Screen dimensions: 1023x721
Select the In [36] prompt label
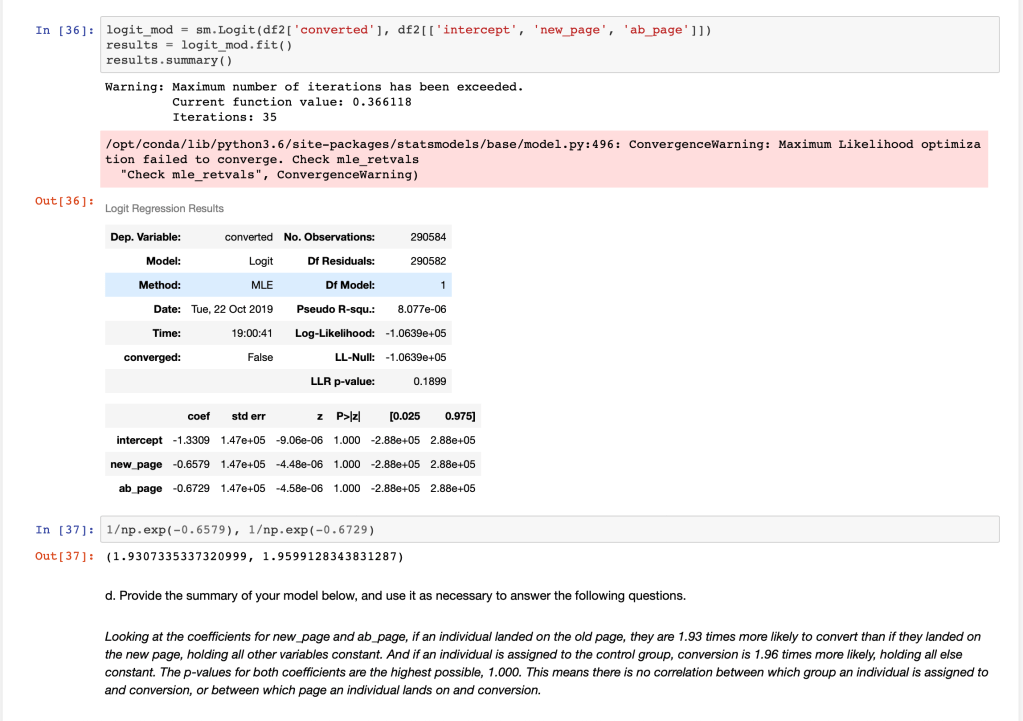click(x=63, y=30)
